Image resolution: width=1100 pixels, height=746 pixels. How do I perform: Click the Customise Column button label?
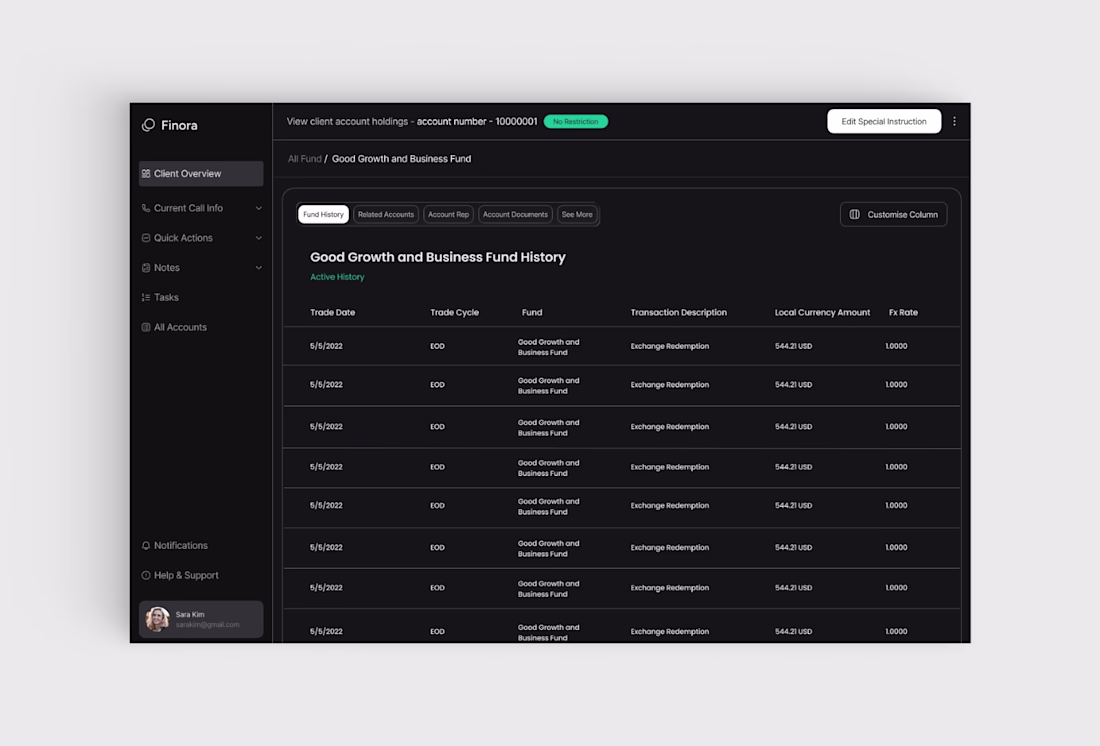(902, 215)
